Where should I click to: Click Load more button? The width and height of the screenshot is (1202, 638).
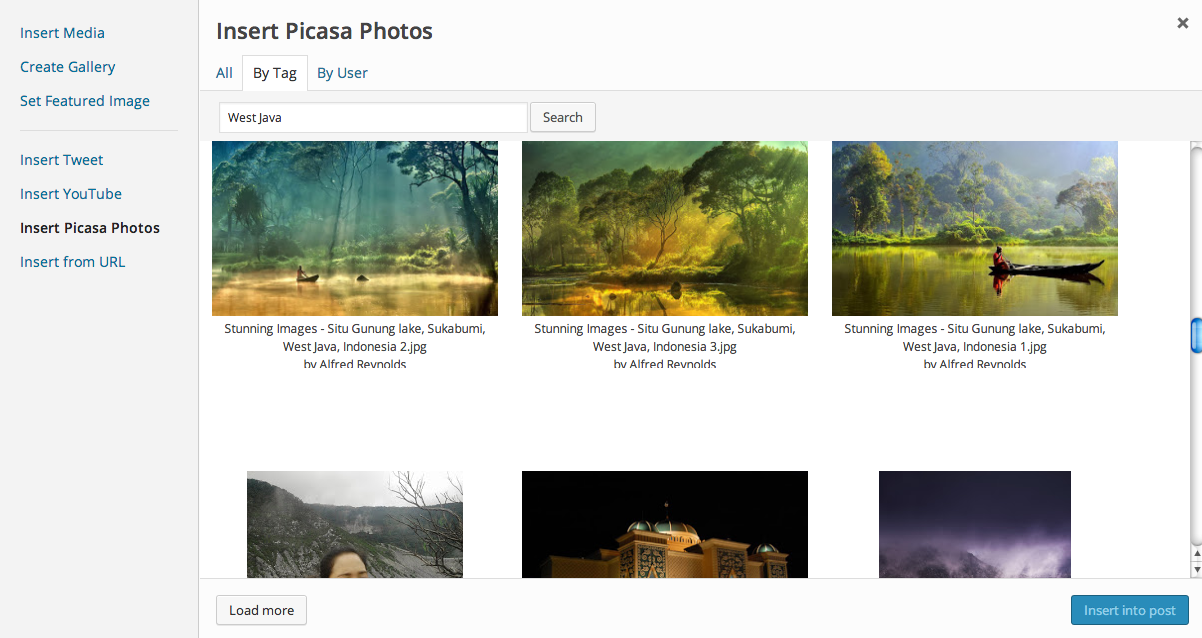261,610
